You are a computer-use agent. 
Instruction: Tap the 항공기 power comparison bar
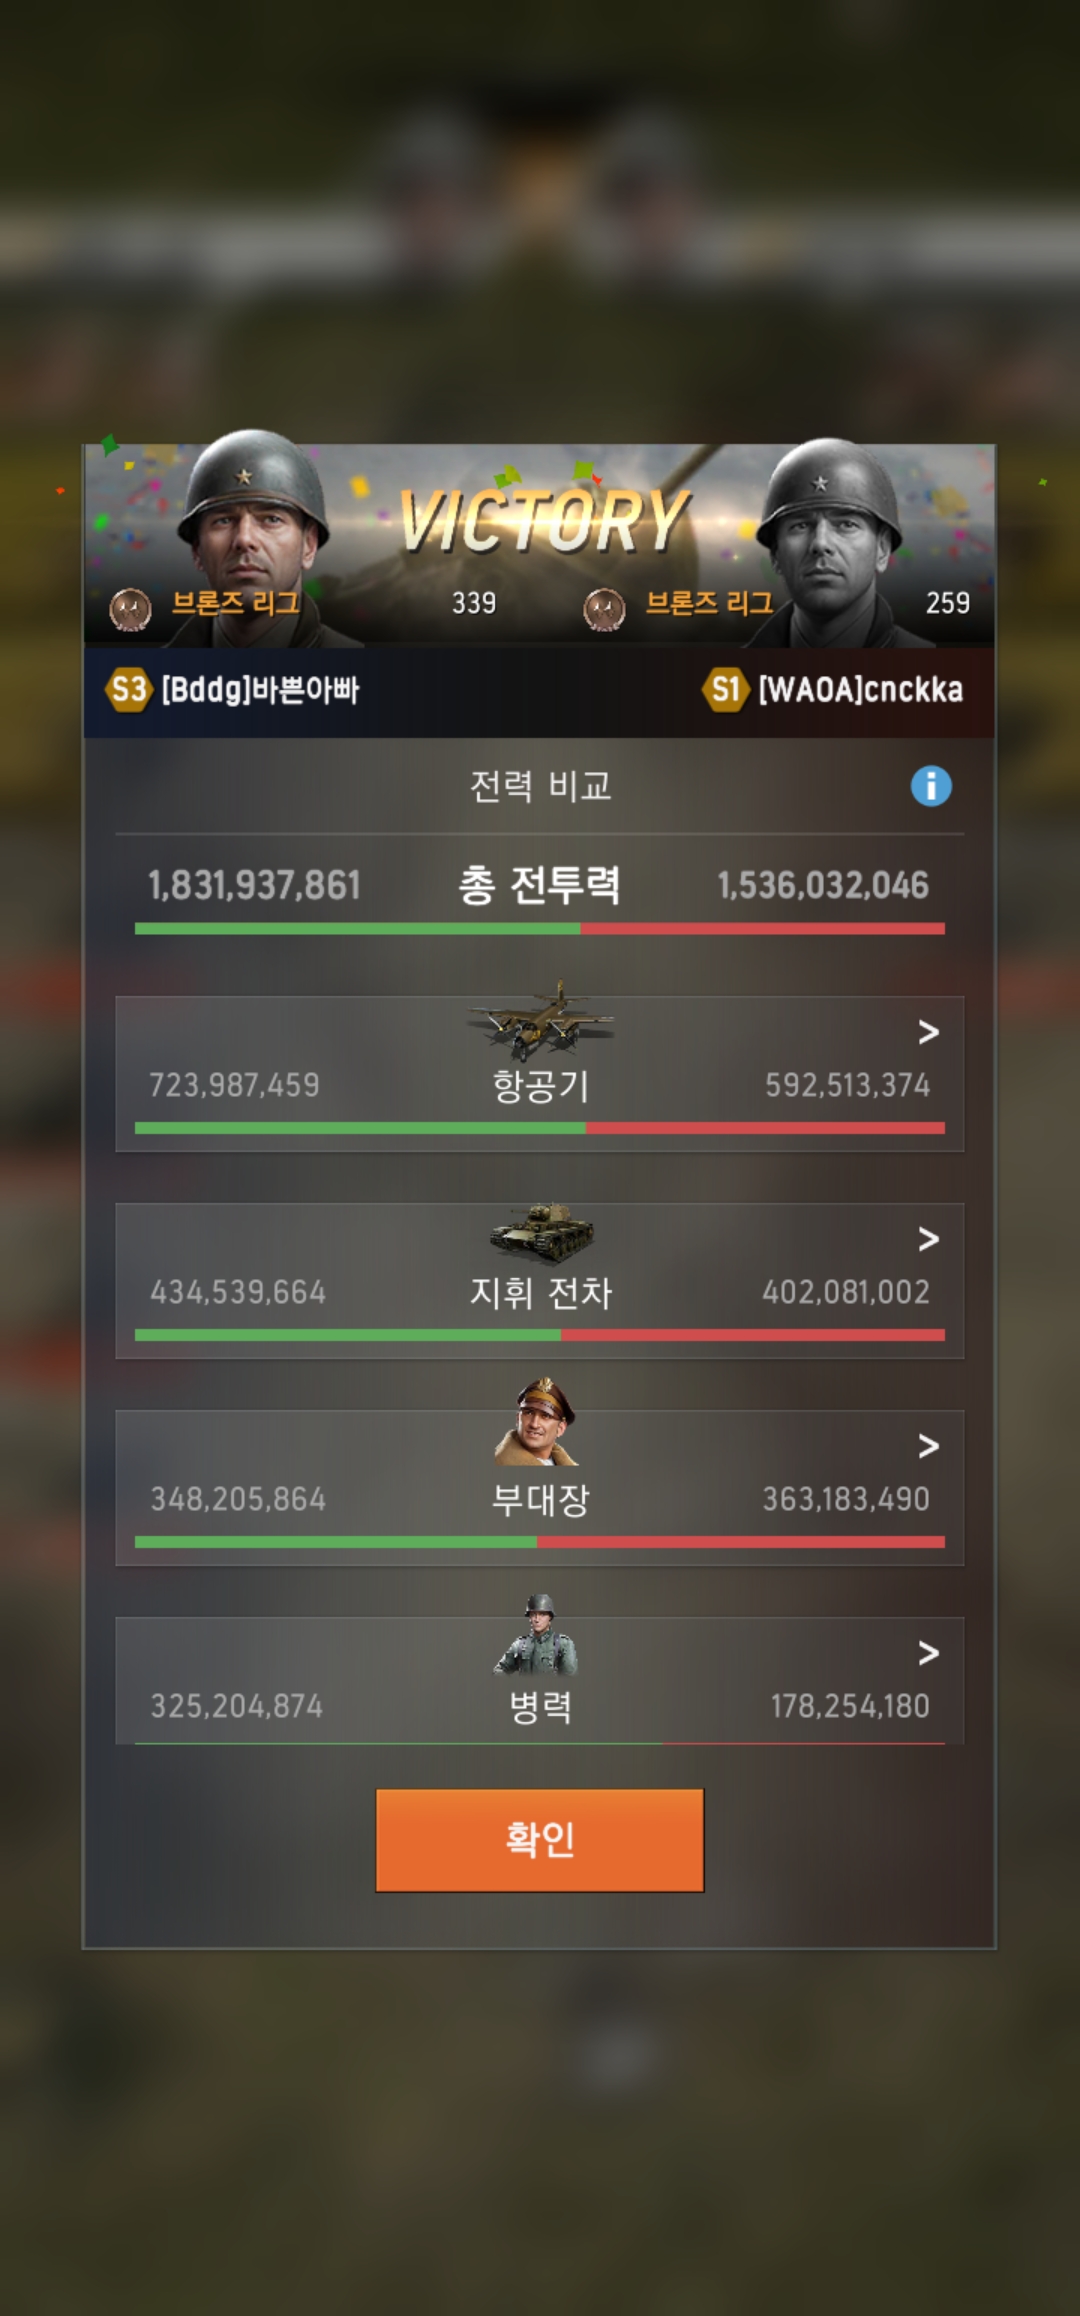point(540,1128)
